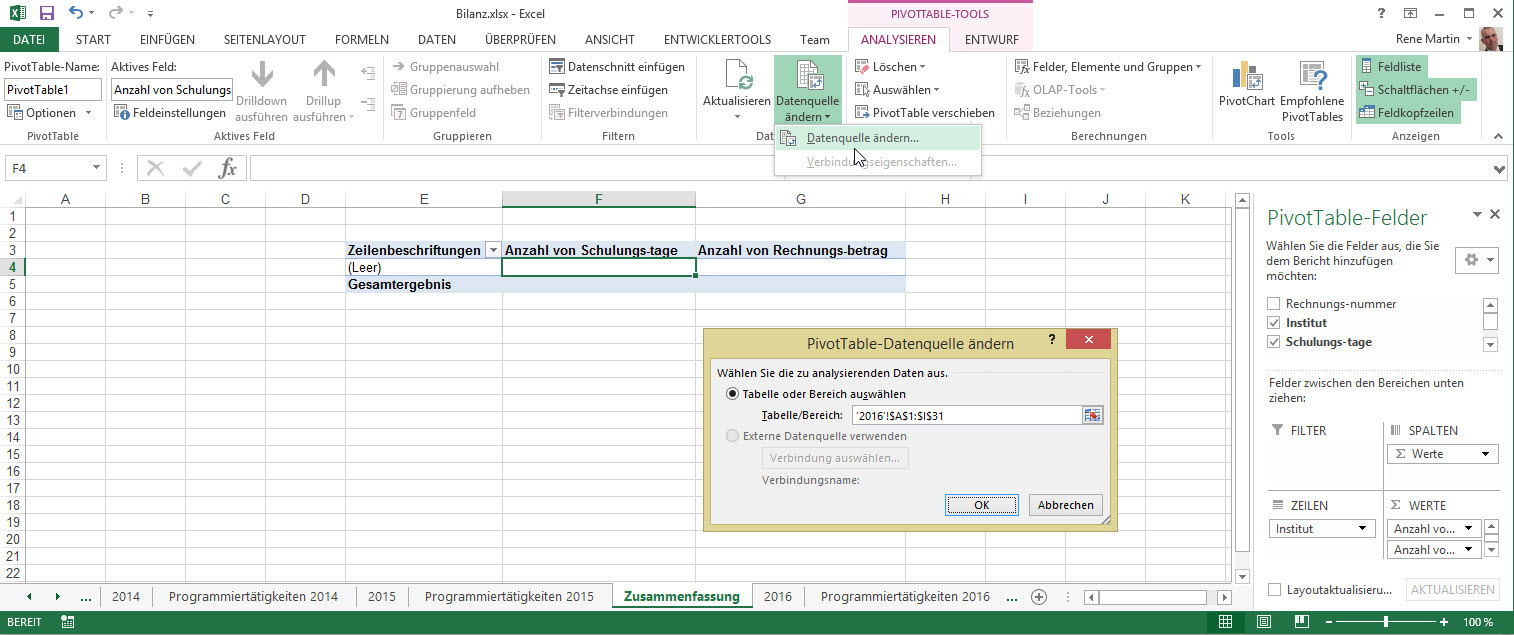Select the Externe Datenquelle verwenden radio button
The height and width of the screenshot is (635, 1514).
pyautogui.click(x=733, y=436)
